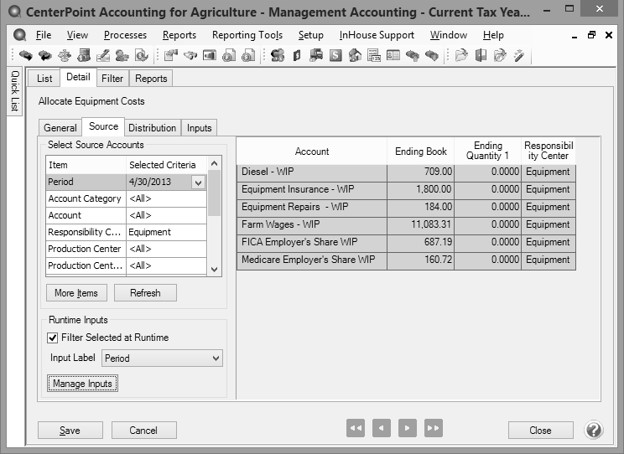Click criteria list scroll up arrow

[214, 164]
